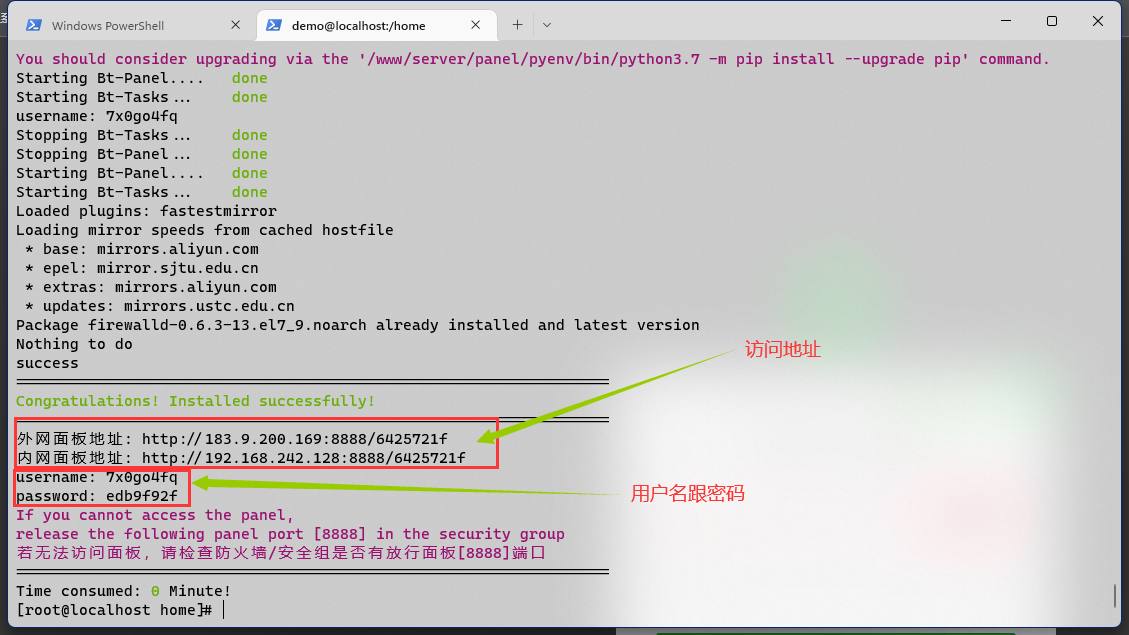Viewport: 1129px width, 635px height.
Task: Click the pip upgrade suggestion line
Action: (533, 59)
